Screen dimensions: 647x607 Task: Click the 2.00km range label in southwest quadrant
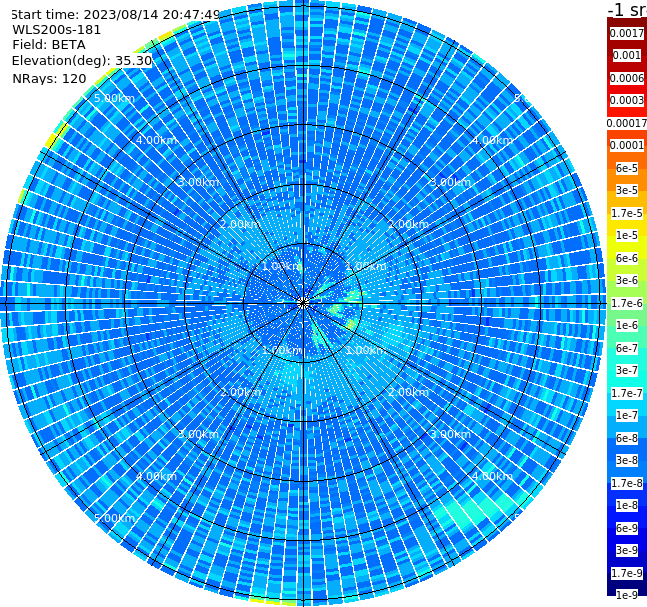(x=240, y=392)
